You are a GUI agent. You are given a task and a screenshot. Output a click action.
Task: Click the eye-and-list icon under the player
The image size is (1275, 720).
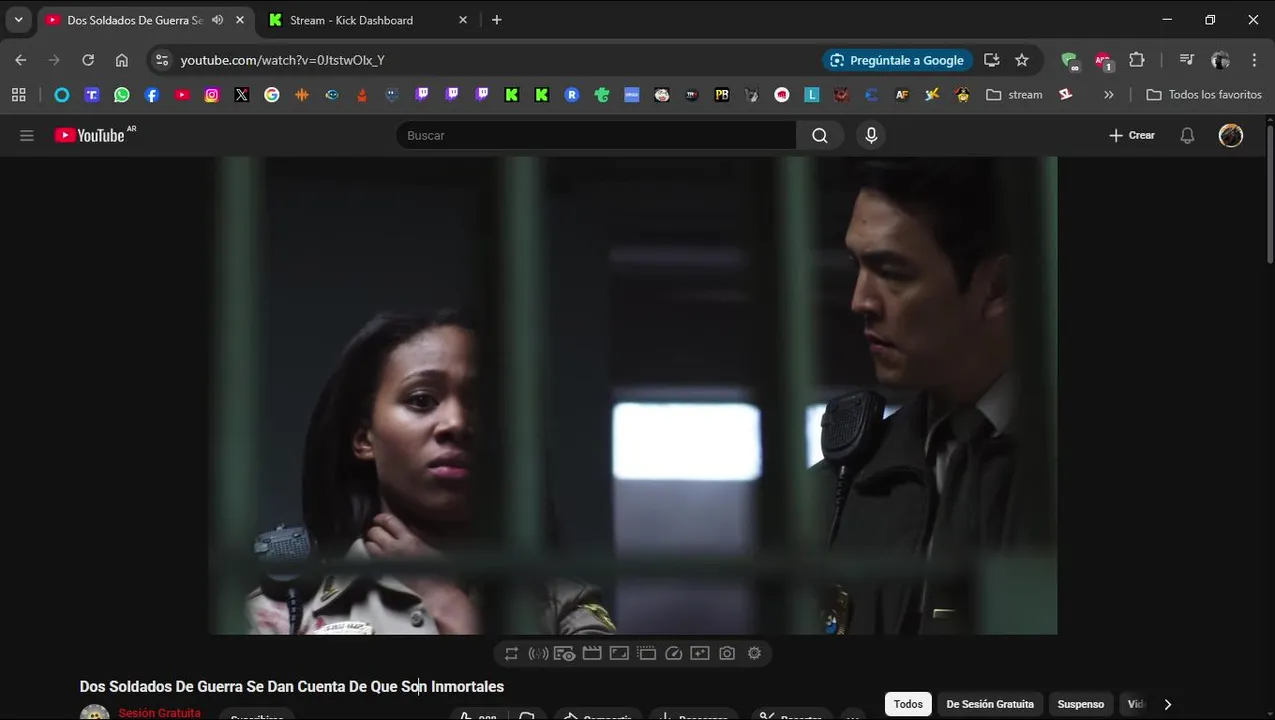[564, 654]
